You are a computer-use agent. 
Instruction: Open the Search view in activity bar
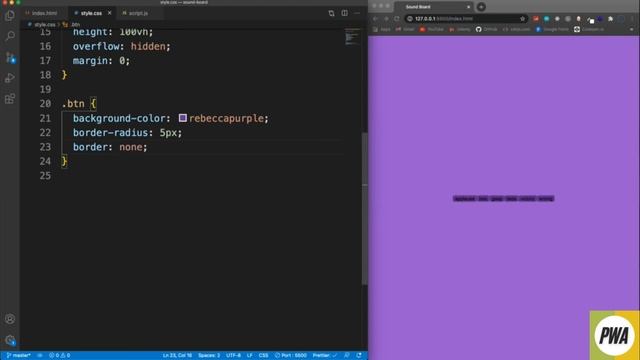[x=10, y=36]
